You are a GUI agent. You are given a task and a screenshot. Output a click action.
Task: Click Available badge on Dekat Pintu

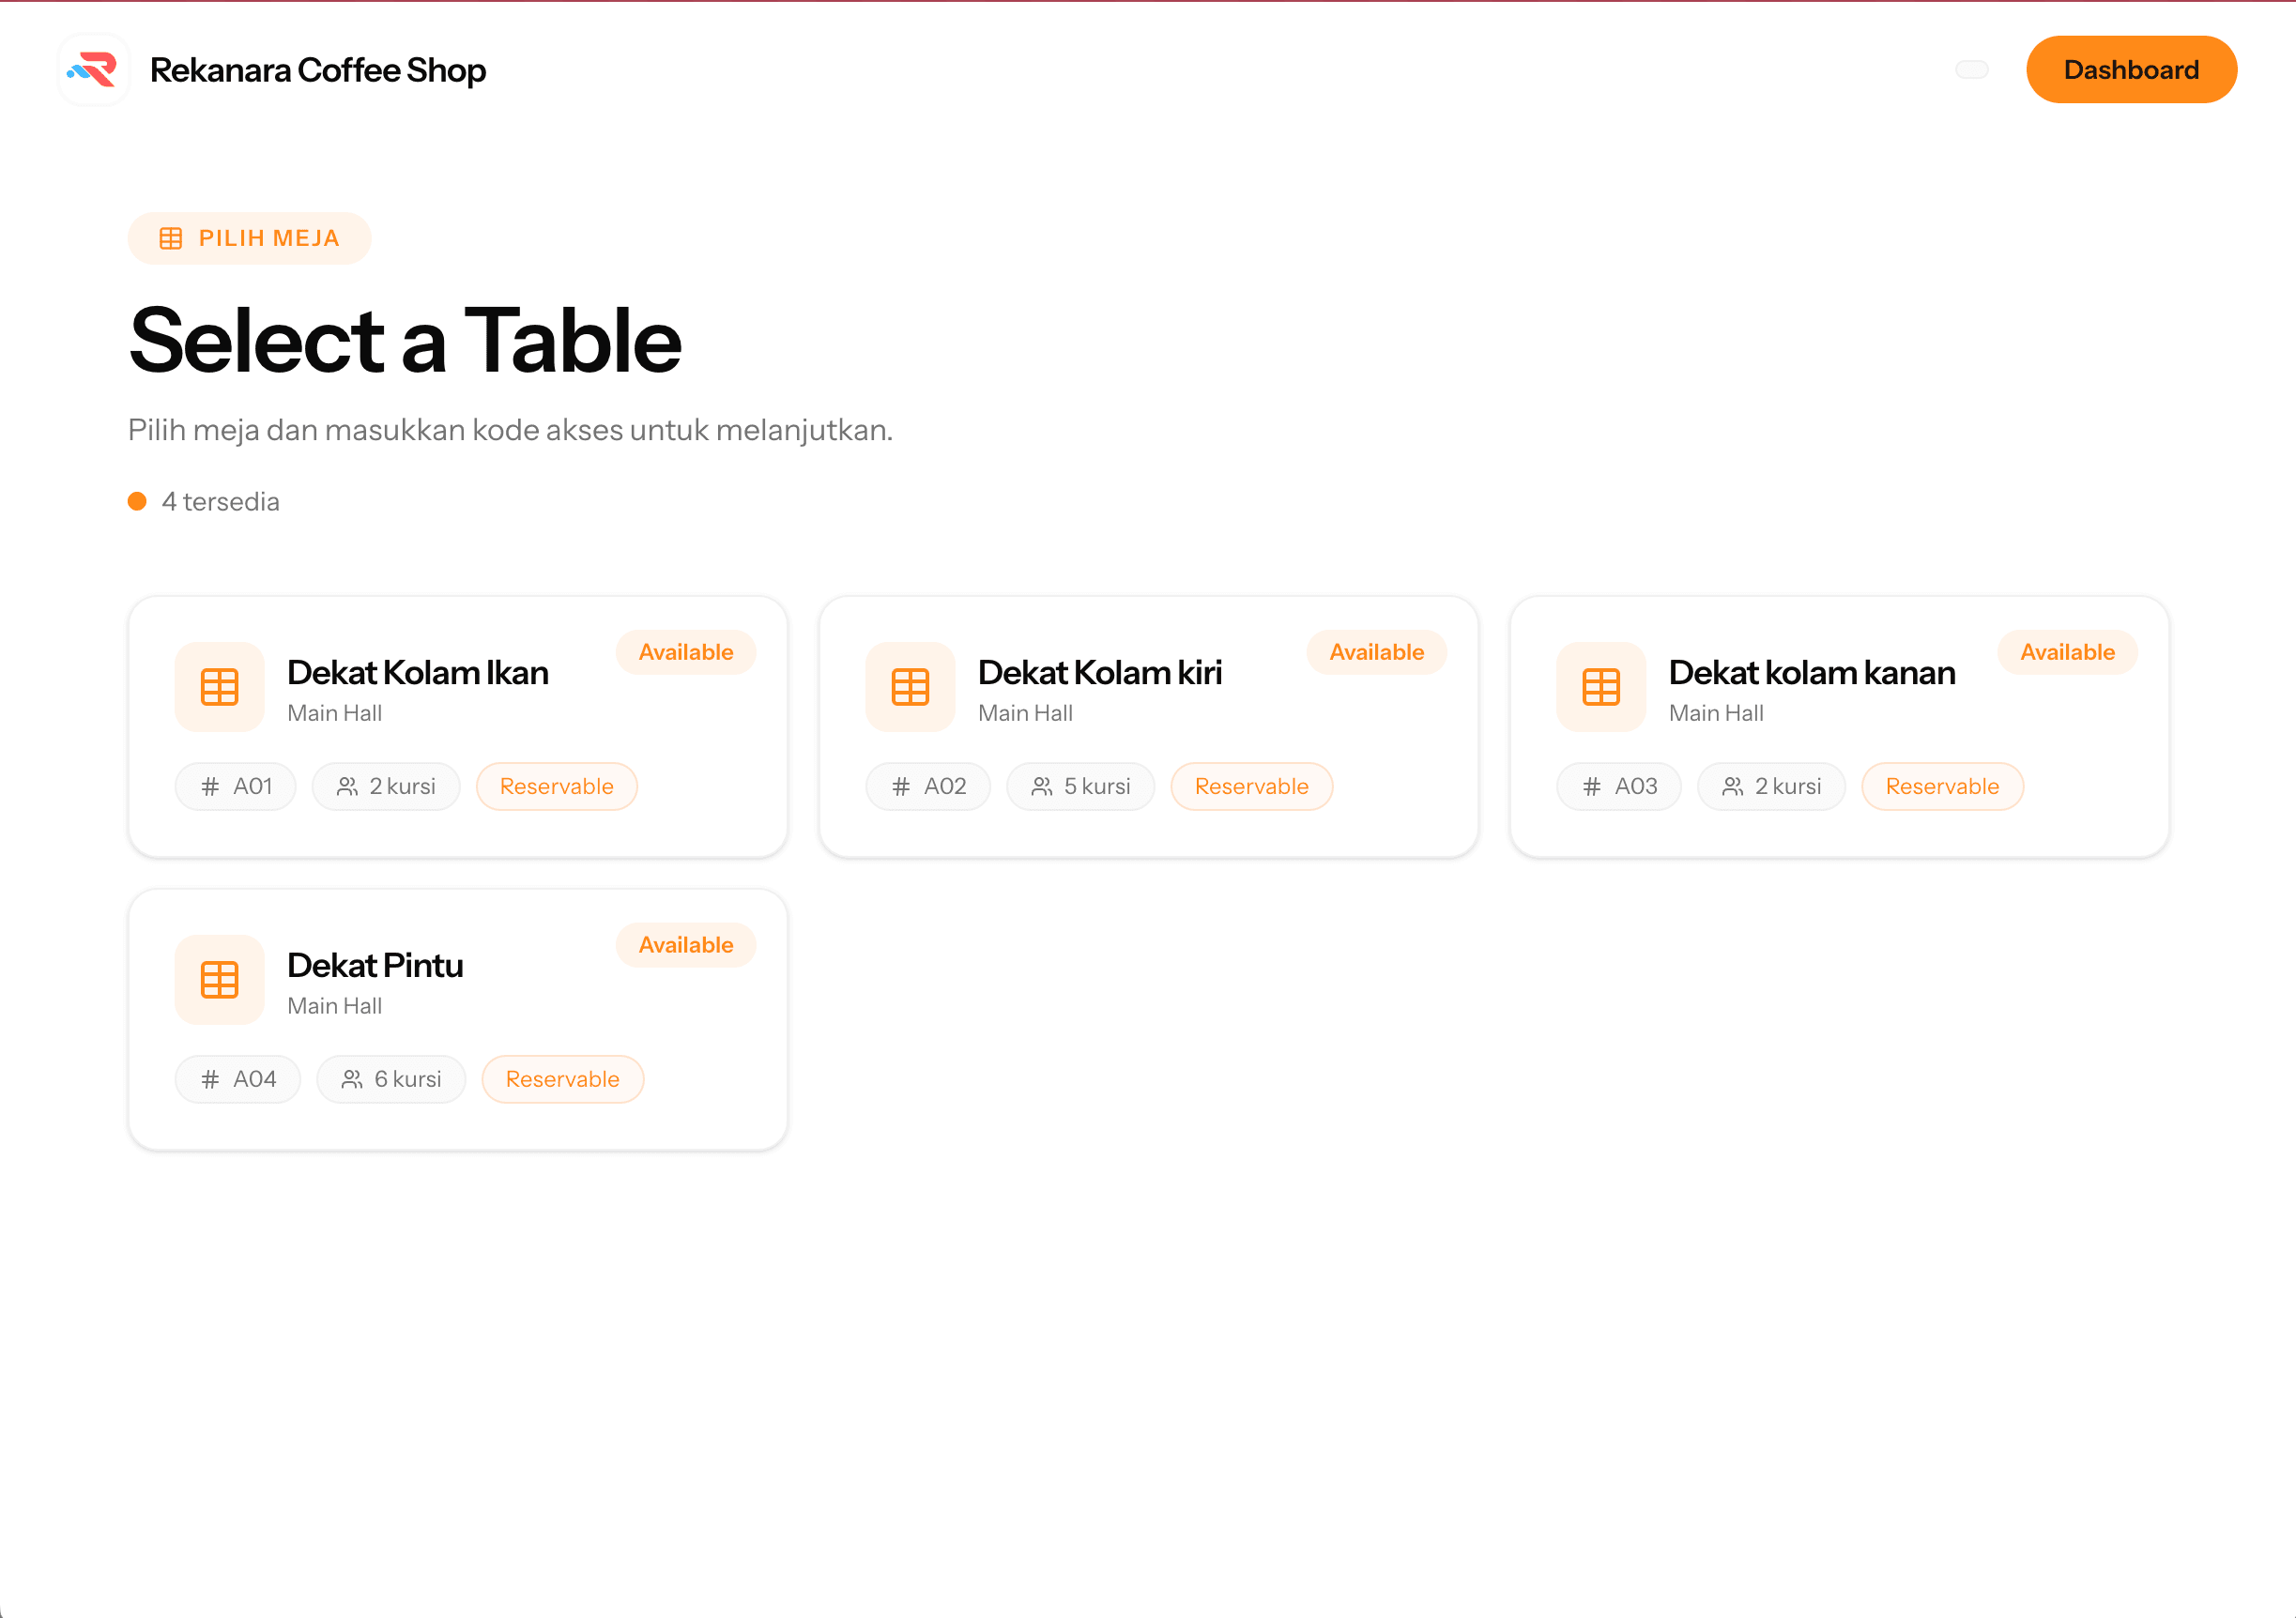[x=686, y=945]
